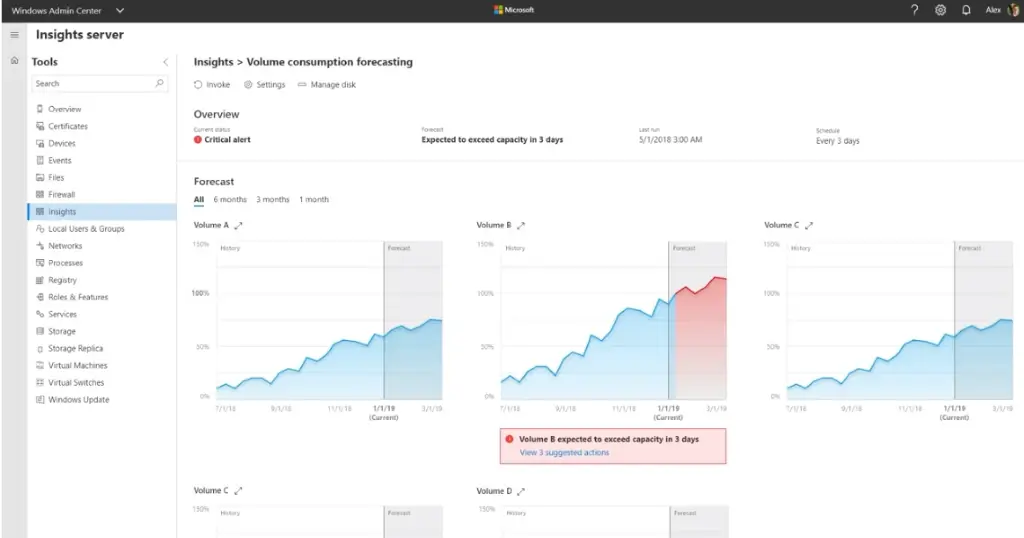Click the Files icon

40,177
